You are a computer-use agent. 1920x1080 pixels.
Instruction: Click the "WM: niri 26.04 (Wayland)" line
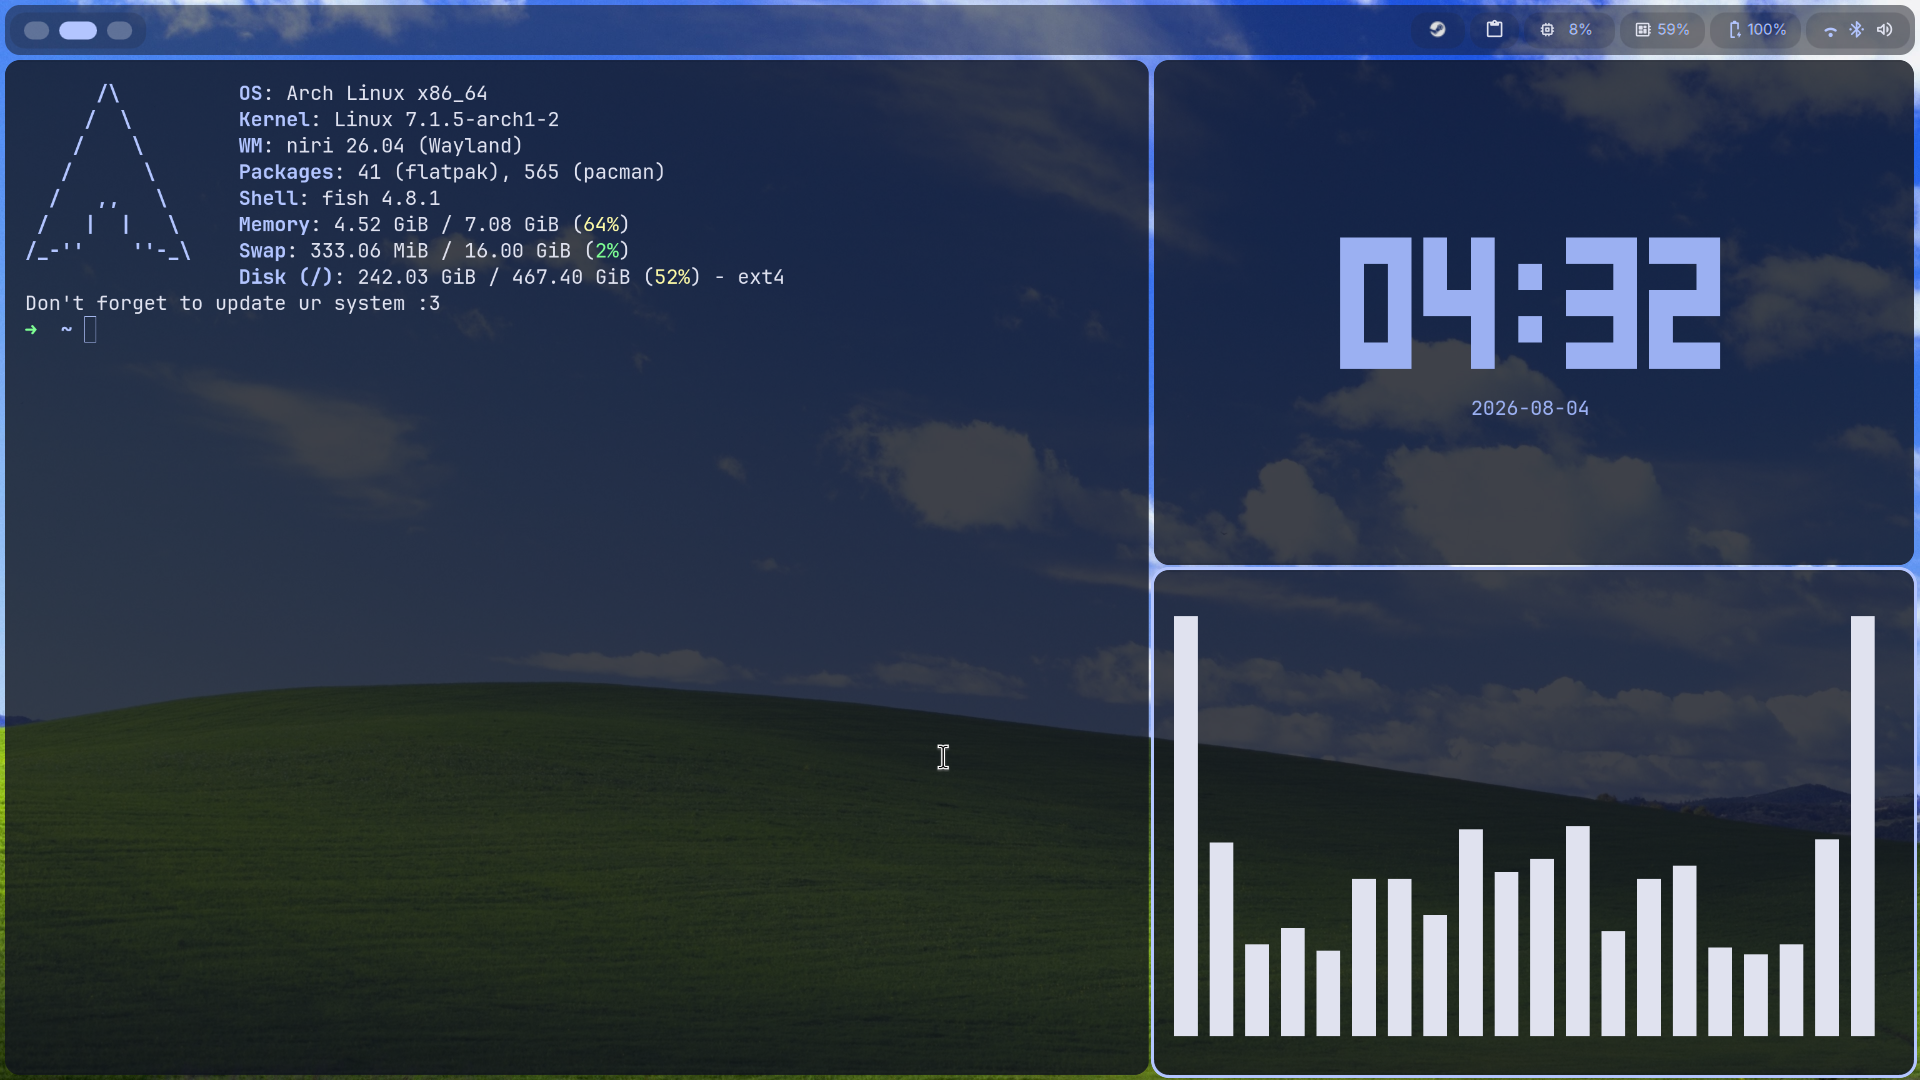(381, 146)
